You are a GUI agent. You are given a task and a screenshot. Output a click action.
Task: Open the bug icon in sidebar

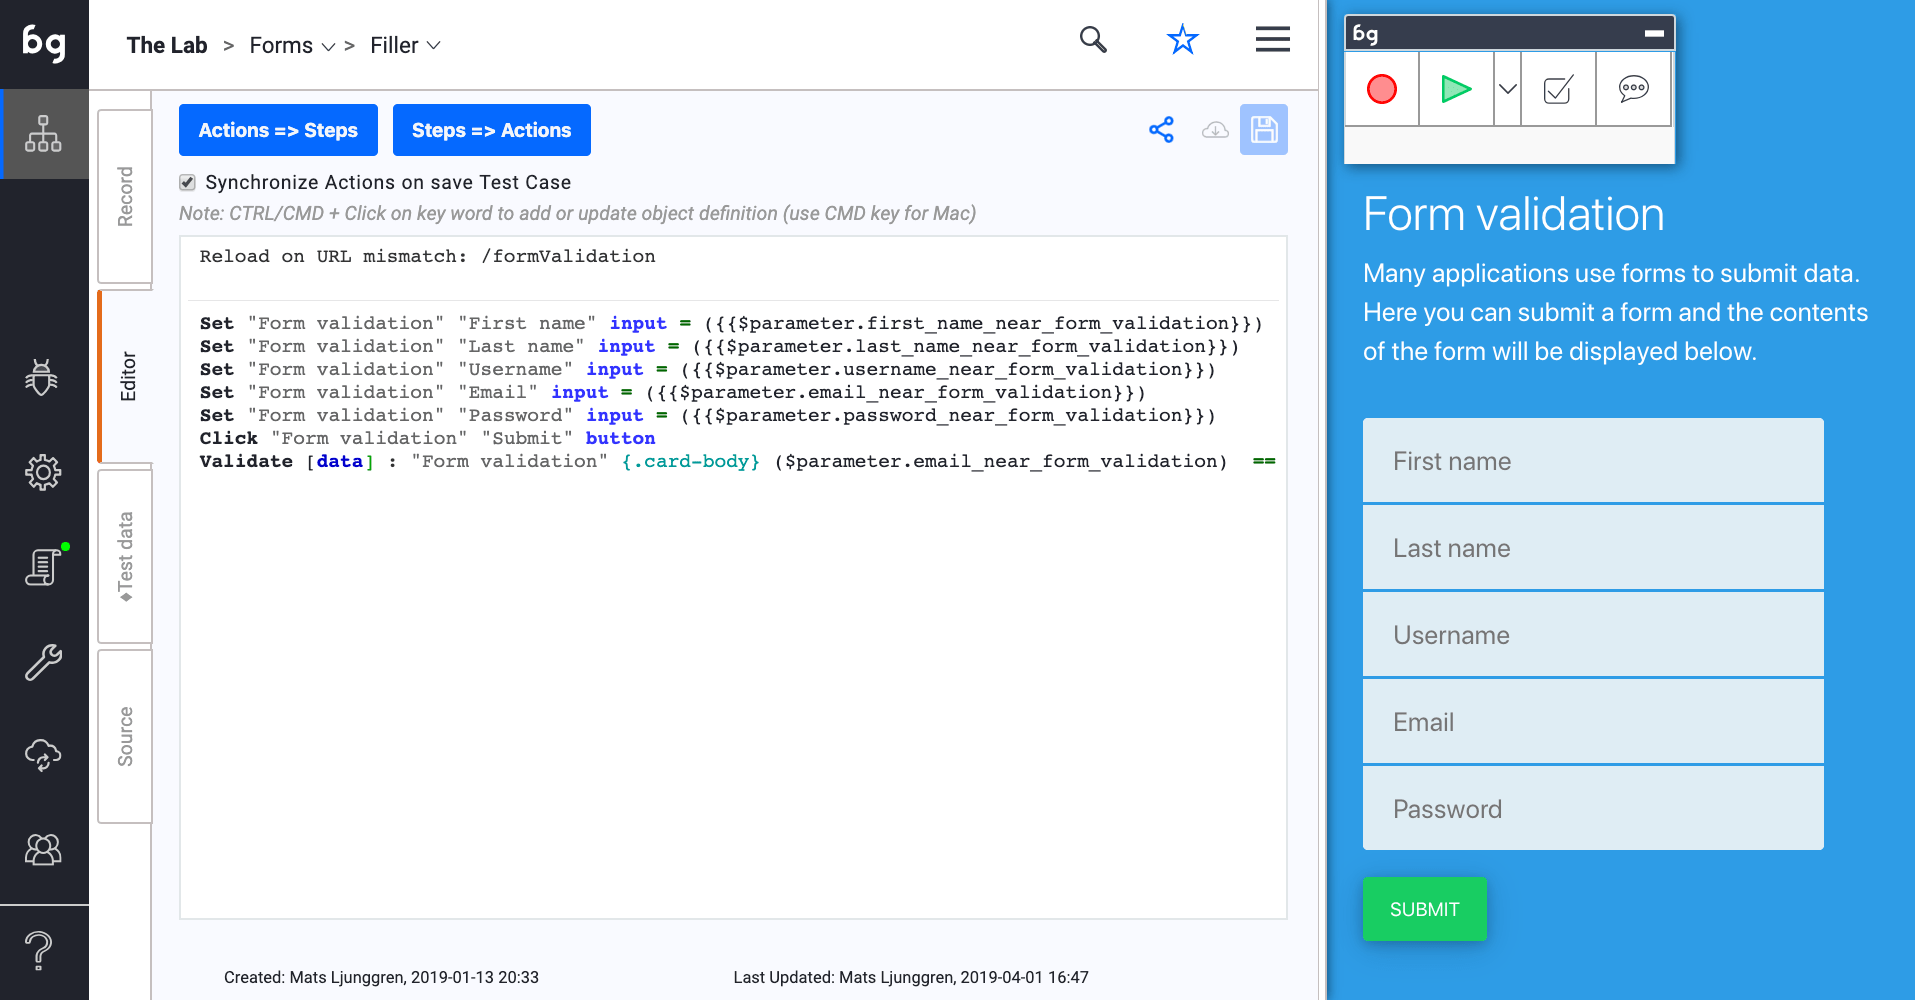pyautogui.click(x=42, y=377)
